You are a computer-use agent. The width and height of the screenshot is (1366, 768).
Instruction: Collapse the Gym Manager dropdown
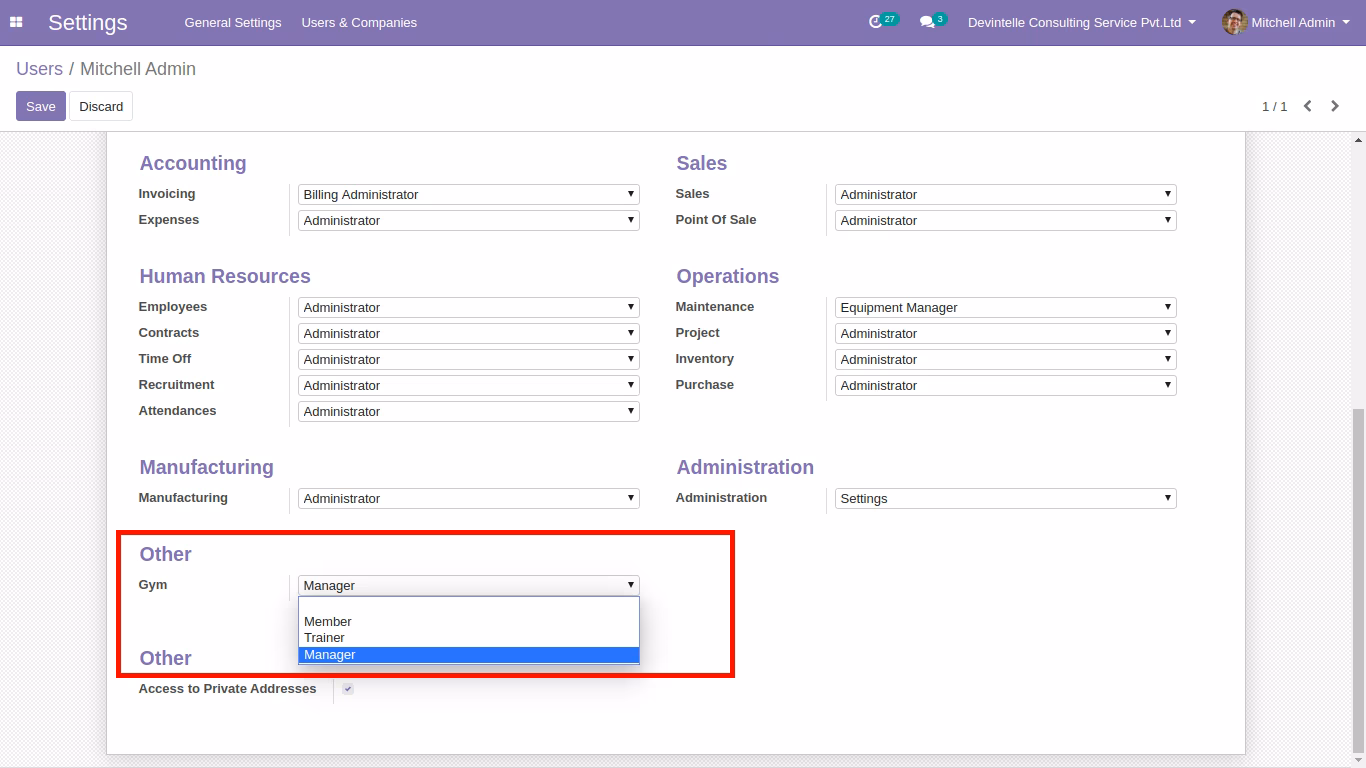(469, 585)
